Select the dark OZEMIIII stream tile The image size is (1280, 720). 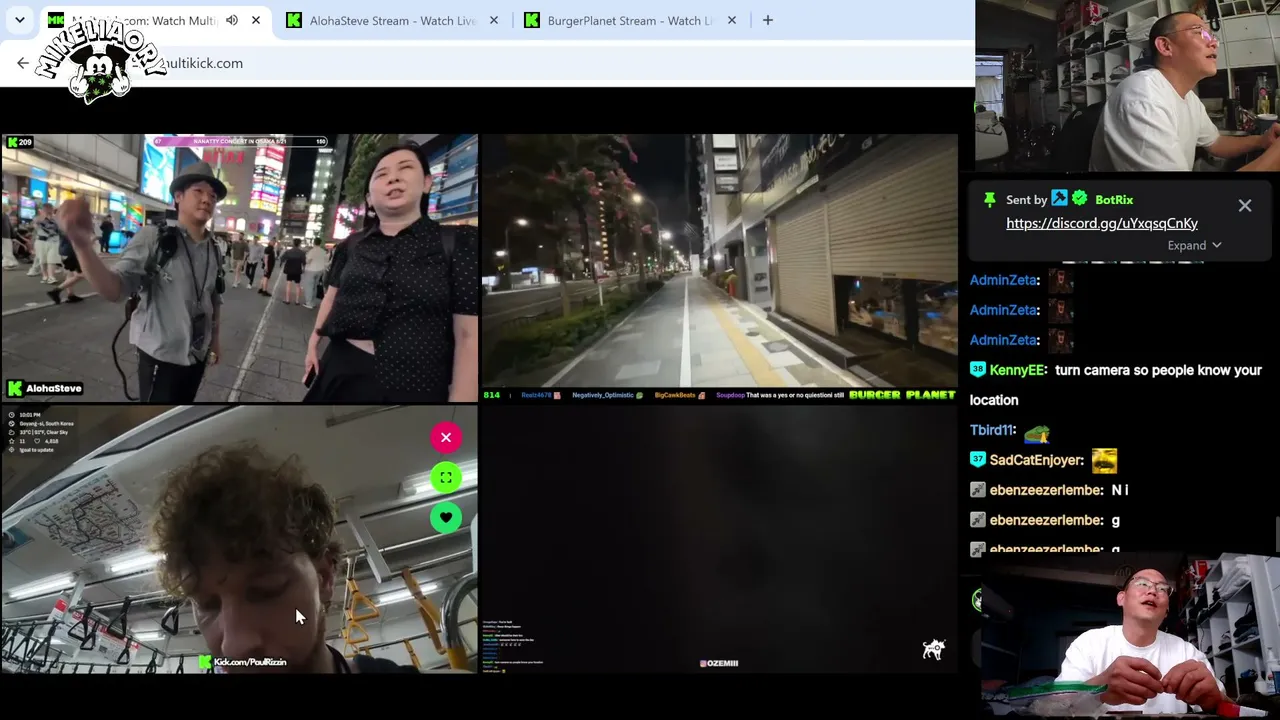(719, 537)
